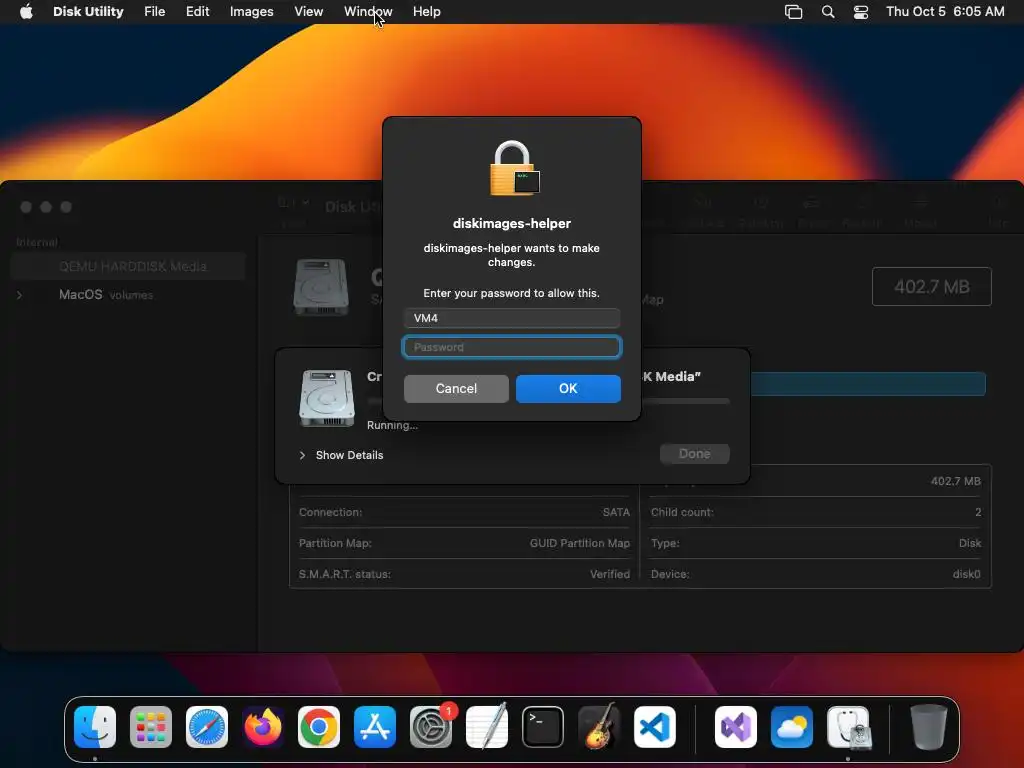Launch GarageBand from the Dock
The width and height of the screenshot is (1024, 768).
click(x=599, y=727)
